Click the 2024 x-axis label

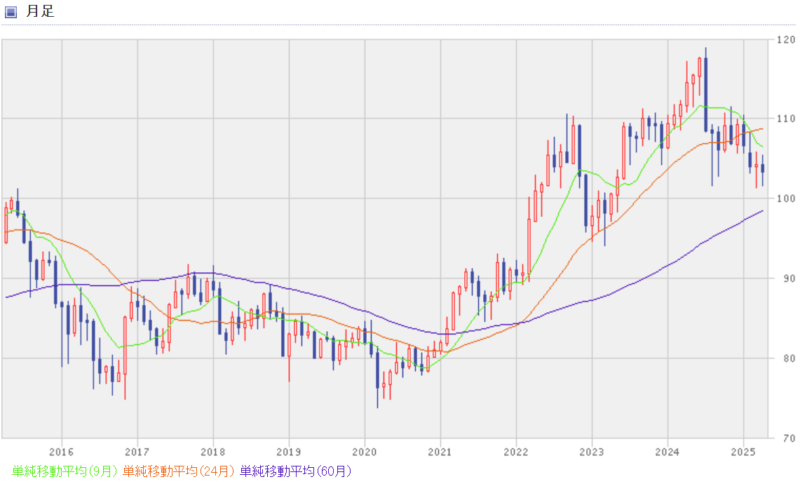667,452
